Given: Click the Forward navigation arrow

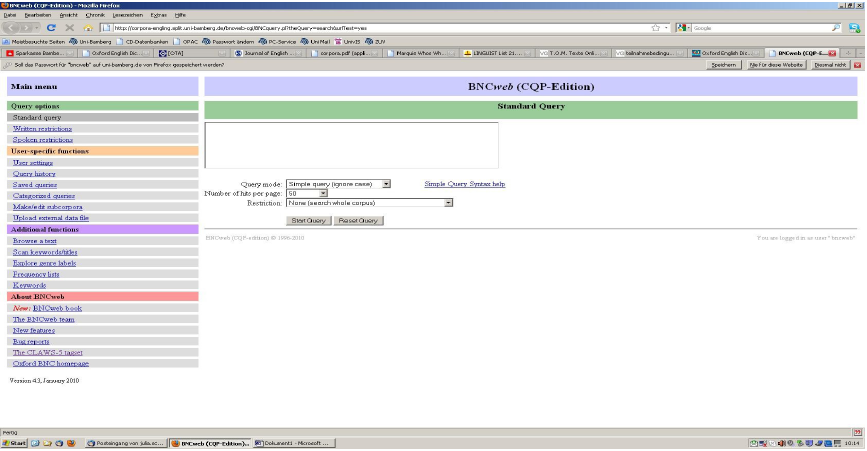Looking at the screenshot, I should pos(26,28).
